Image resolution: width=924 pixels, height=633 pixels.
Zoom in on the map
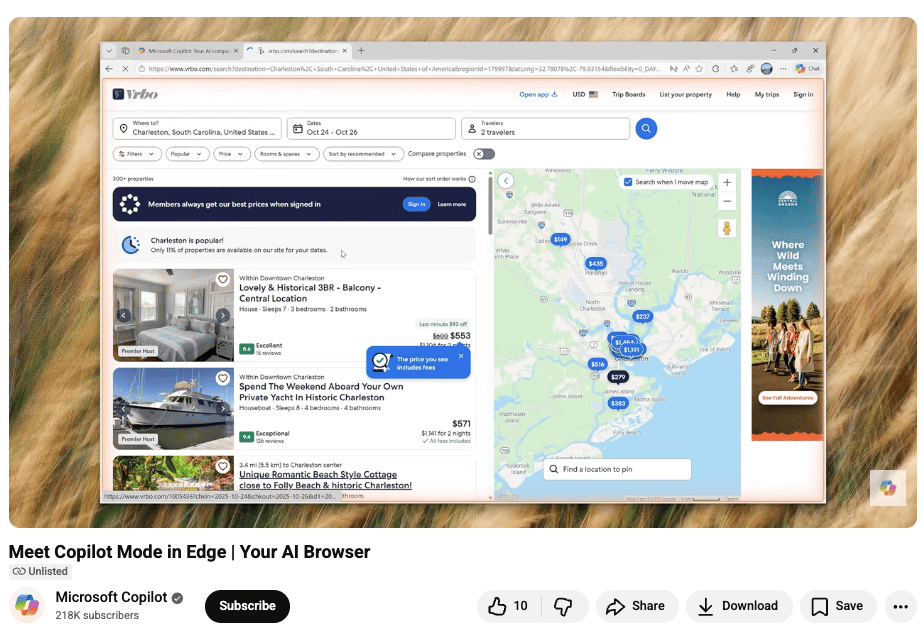[727, 183]
